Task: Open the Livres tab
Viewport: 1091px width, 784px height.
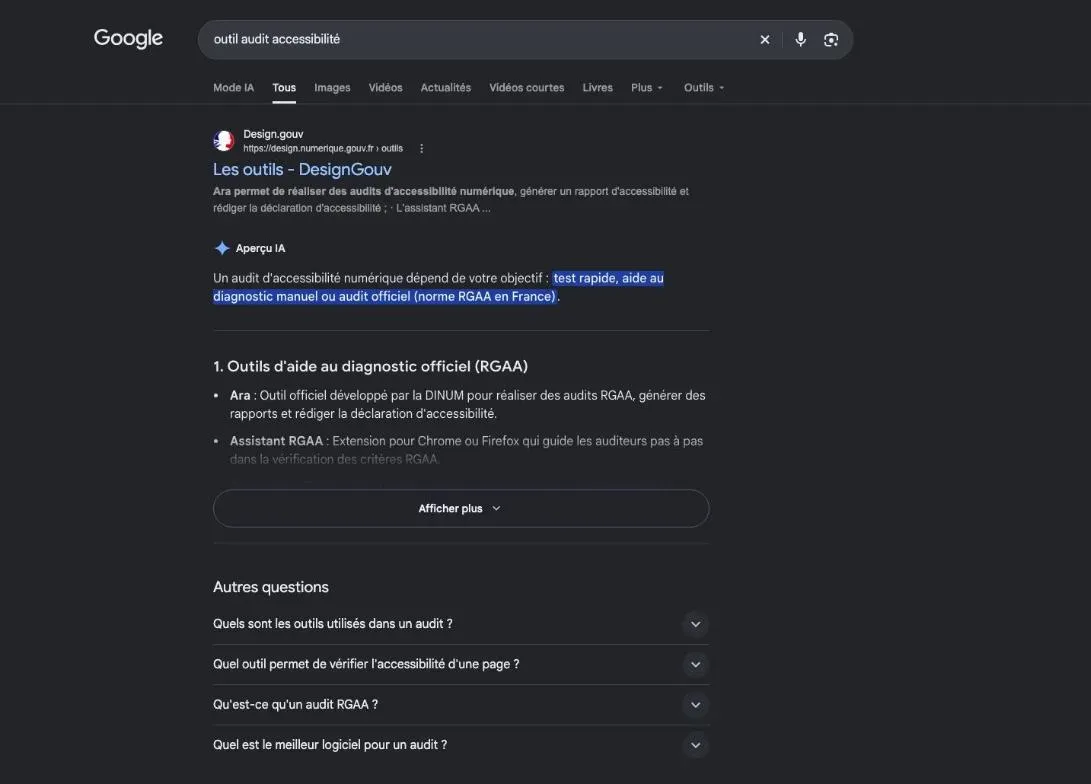Action: 598,88
